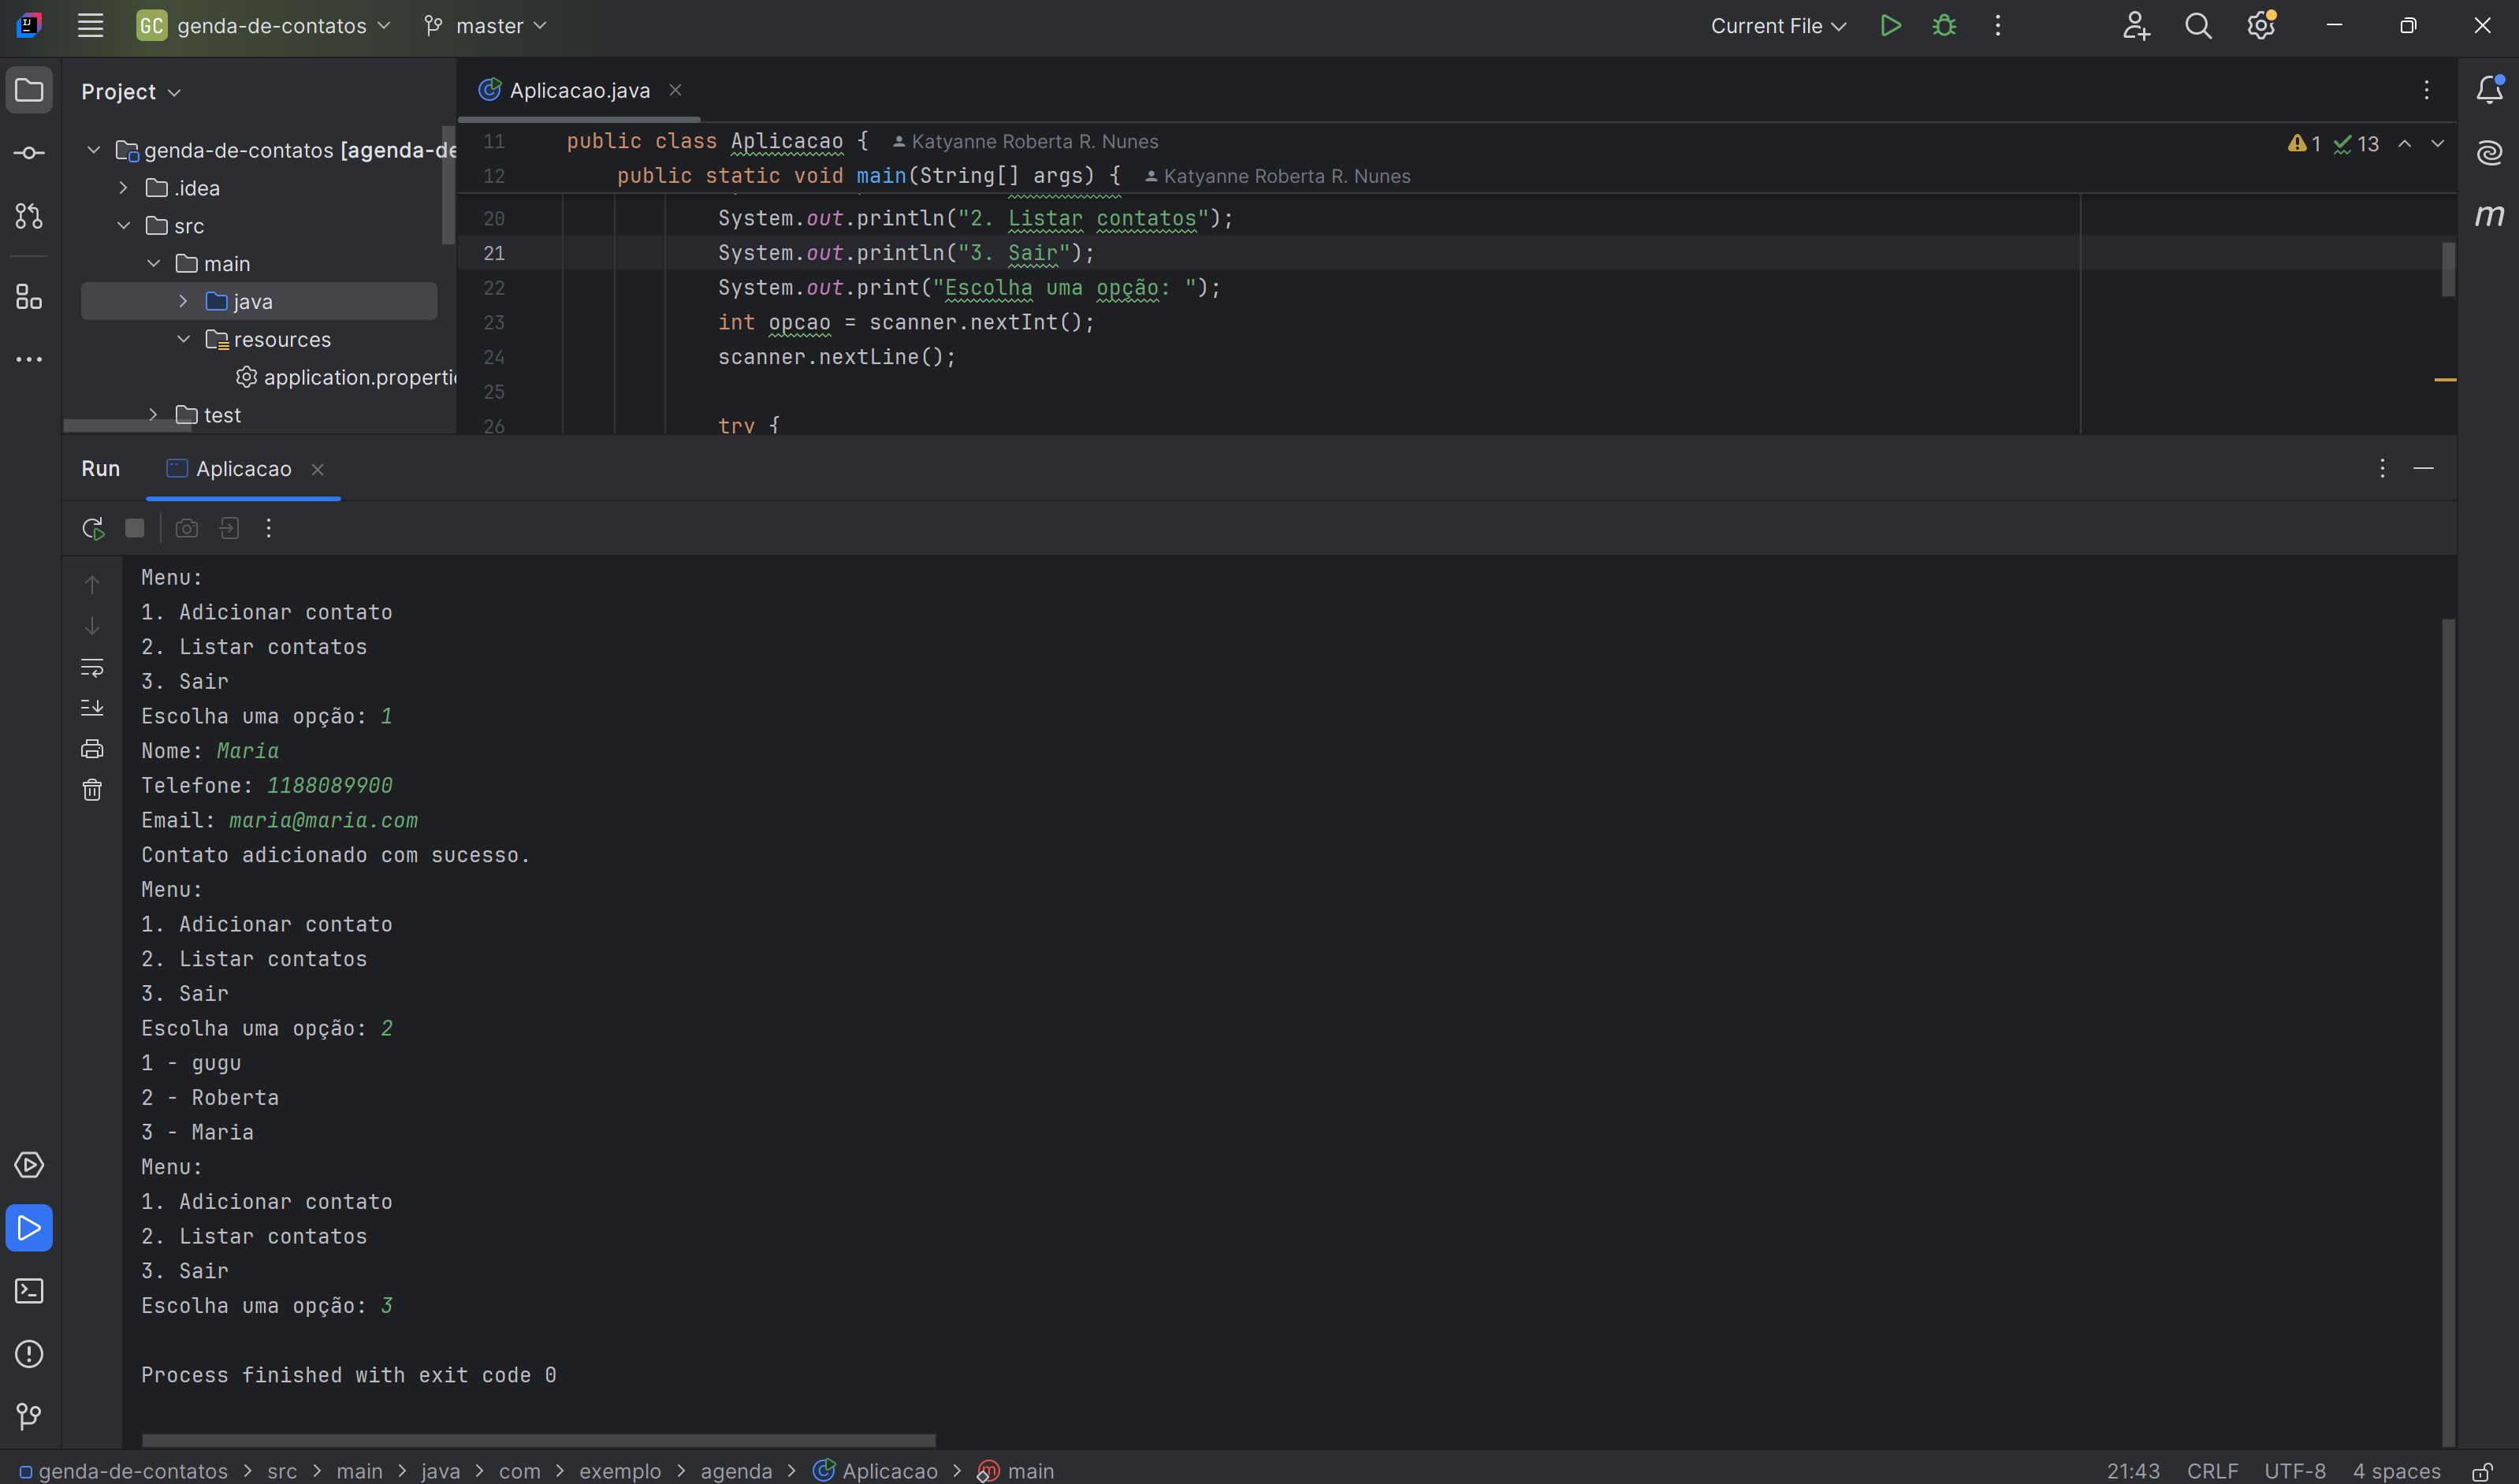Open the Pull Requests tool window
The image size is (2519, 1484).
pos(29,216)
